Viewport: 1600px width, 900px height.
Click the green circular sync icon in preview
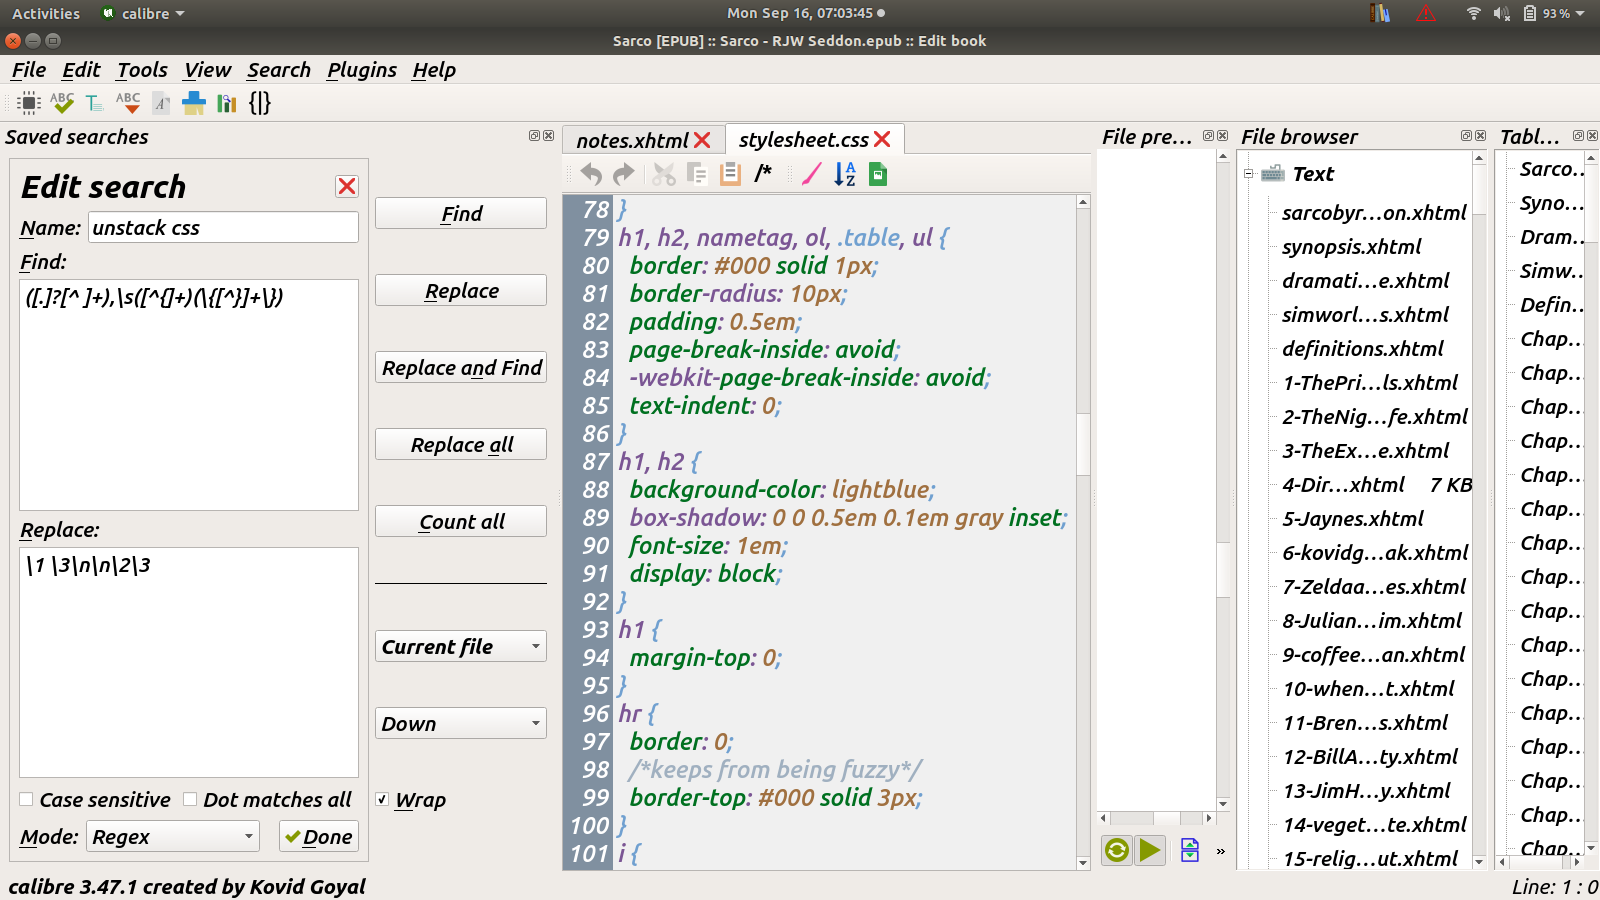pyautogui.click(x=1117, y=850)
